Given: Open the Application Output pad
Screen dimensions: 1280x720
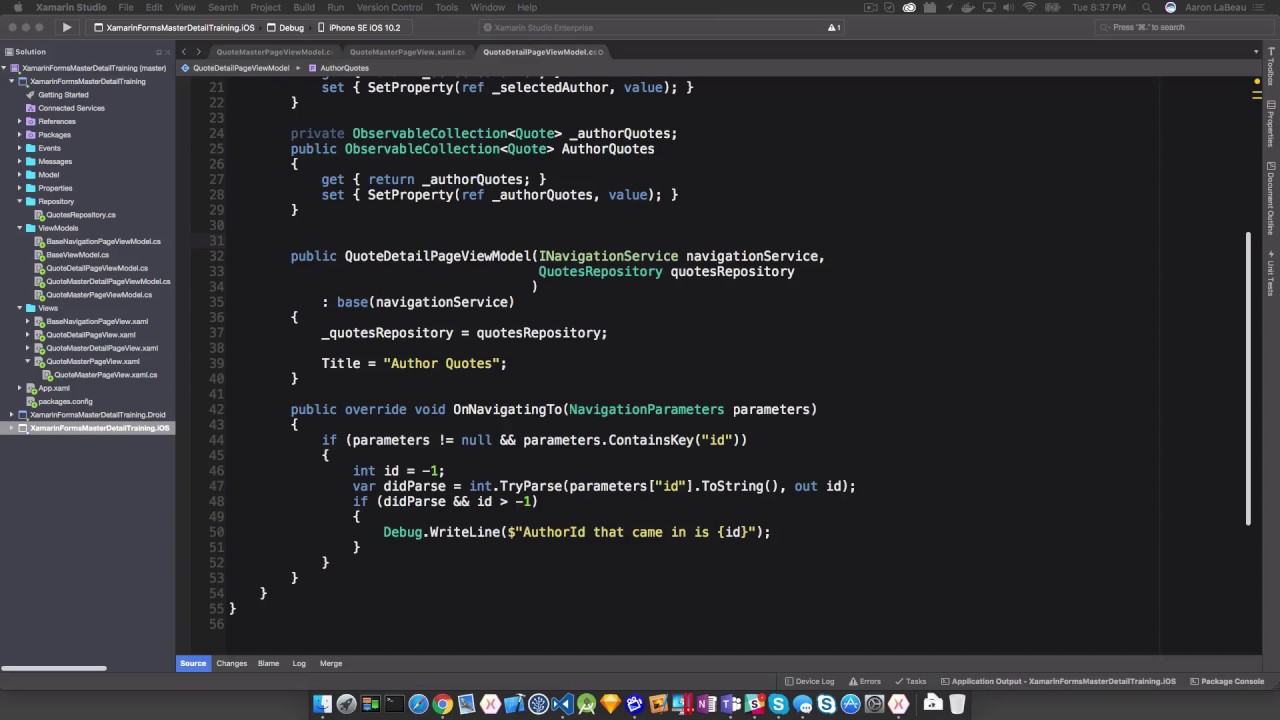Looking at the screenshot, I should (1058, 681).
